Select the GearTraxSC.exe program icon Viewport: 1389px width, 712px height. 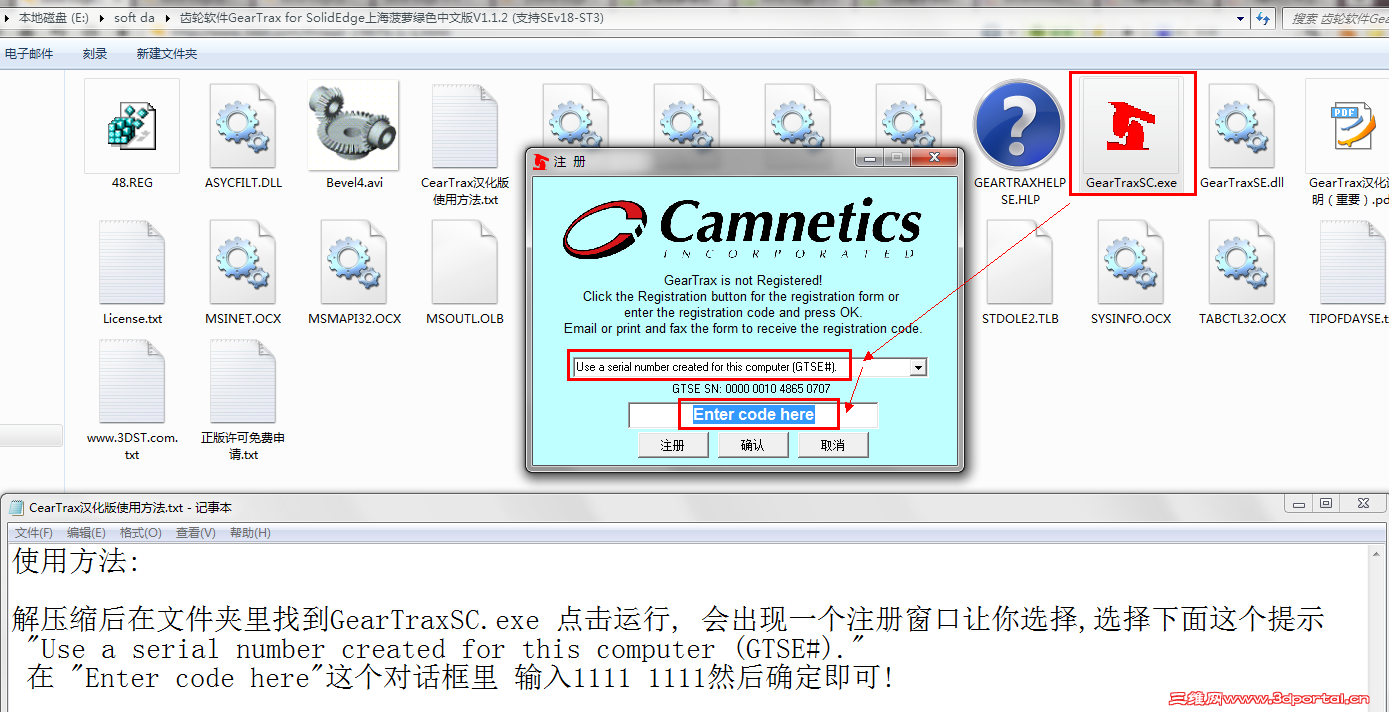point(1131,128)
